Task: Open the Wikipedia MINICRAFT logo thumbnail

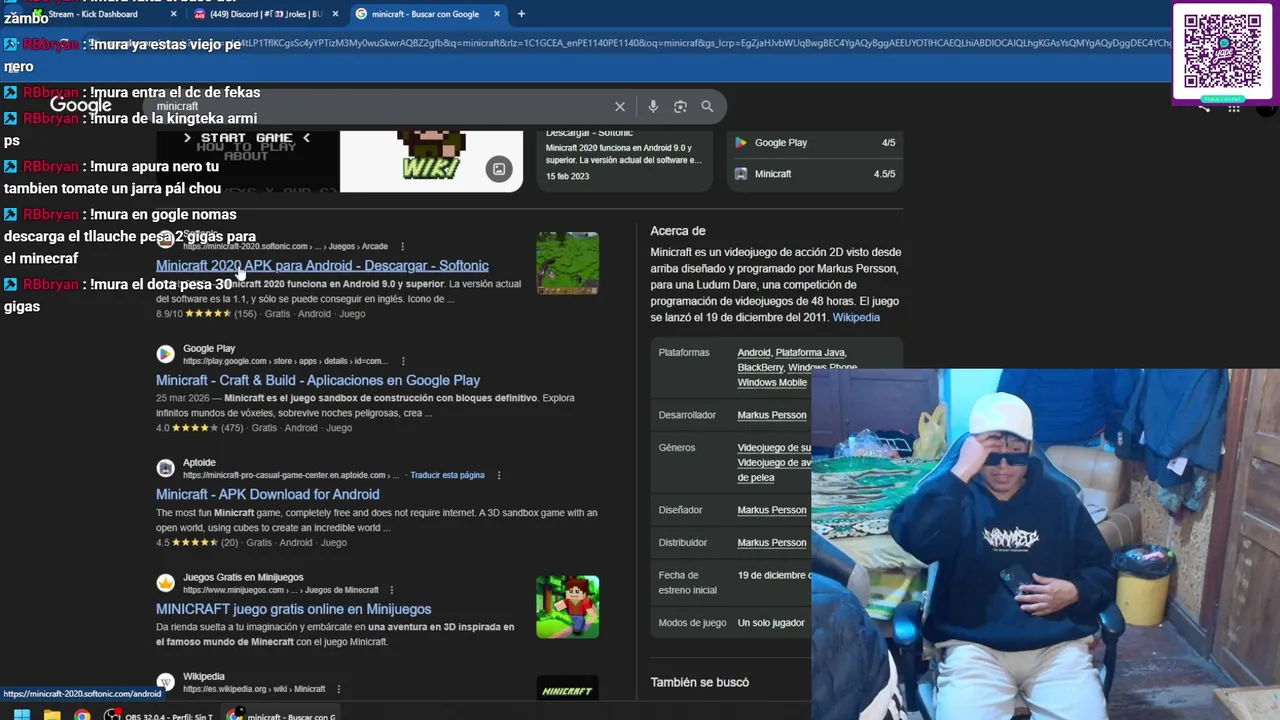Action: pos(567,688)
